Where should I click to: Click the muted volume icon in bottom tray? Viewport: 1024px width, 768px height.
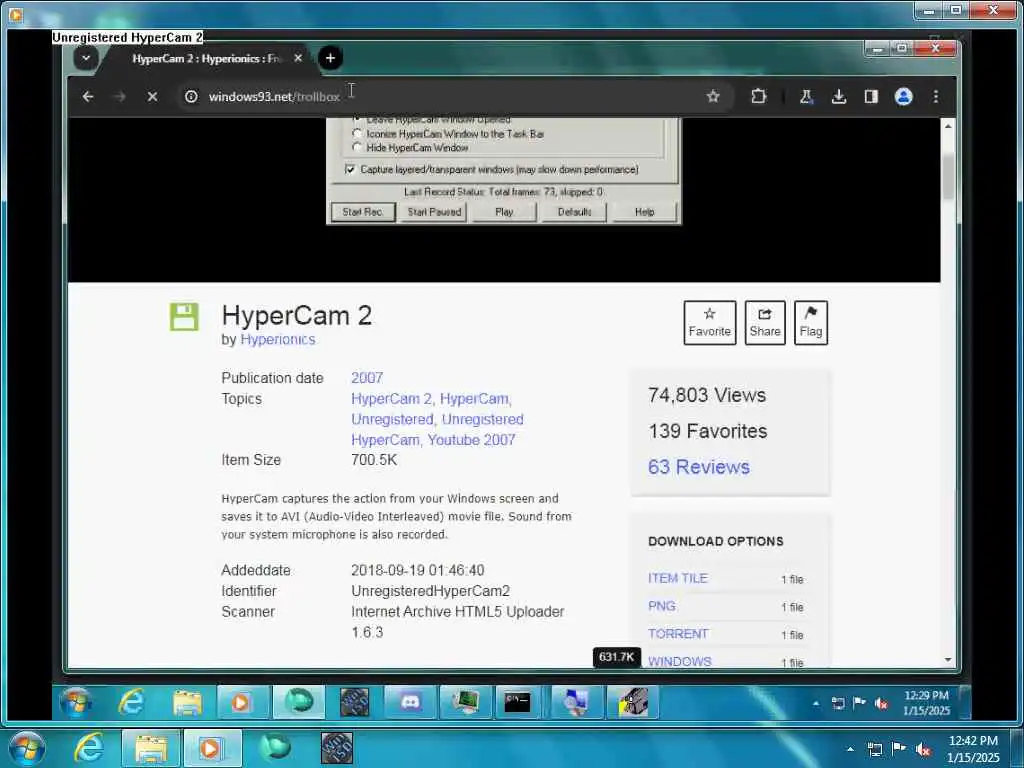[x=923, y=749]
